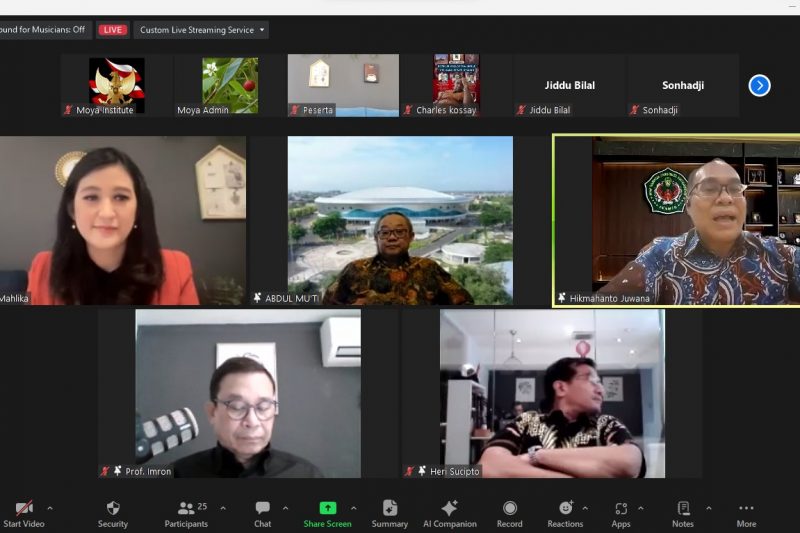This screenshot has width=800, height=533.
Task: Expand the caret beside Share Screen
Action: pos(353,508)
